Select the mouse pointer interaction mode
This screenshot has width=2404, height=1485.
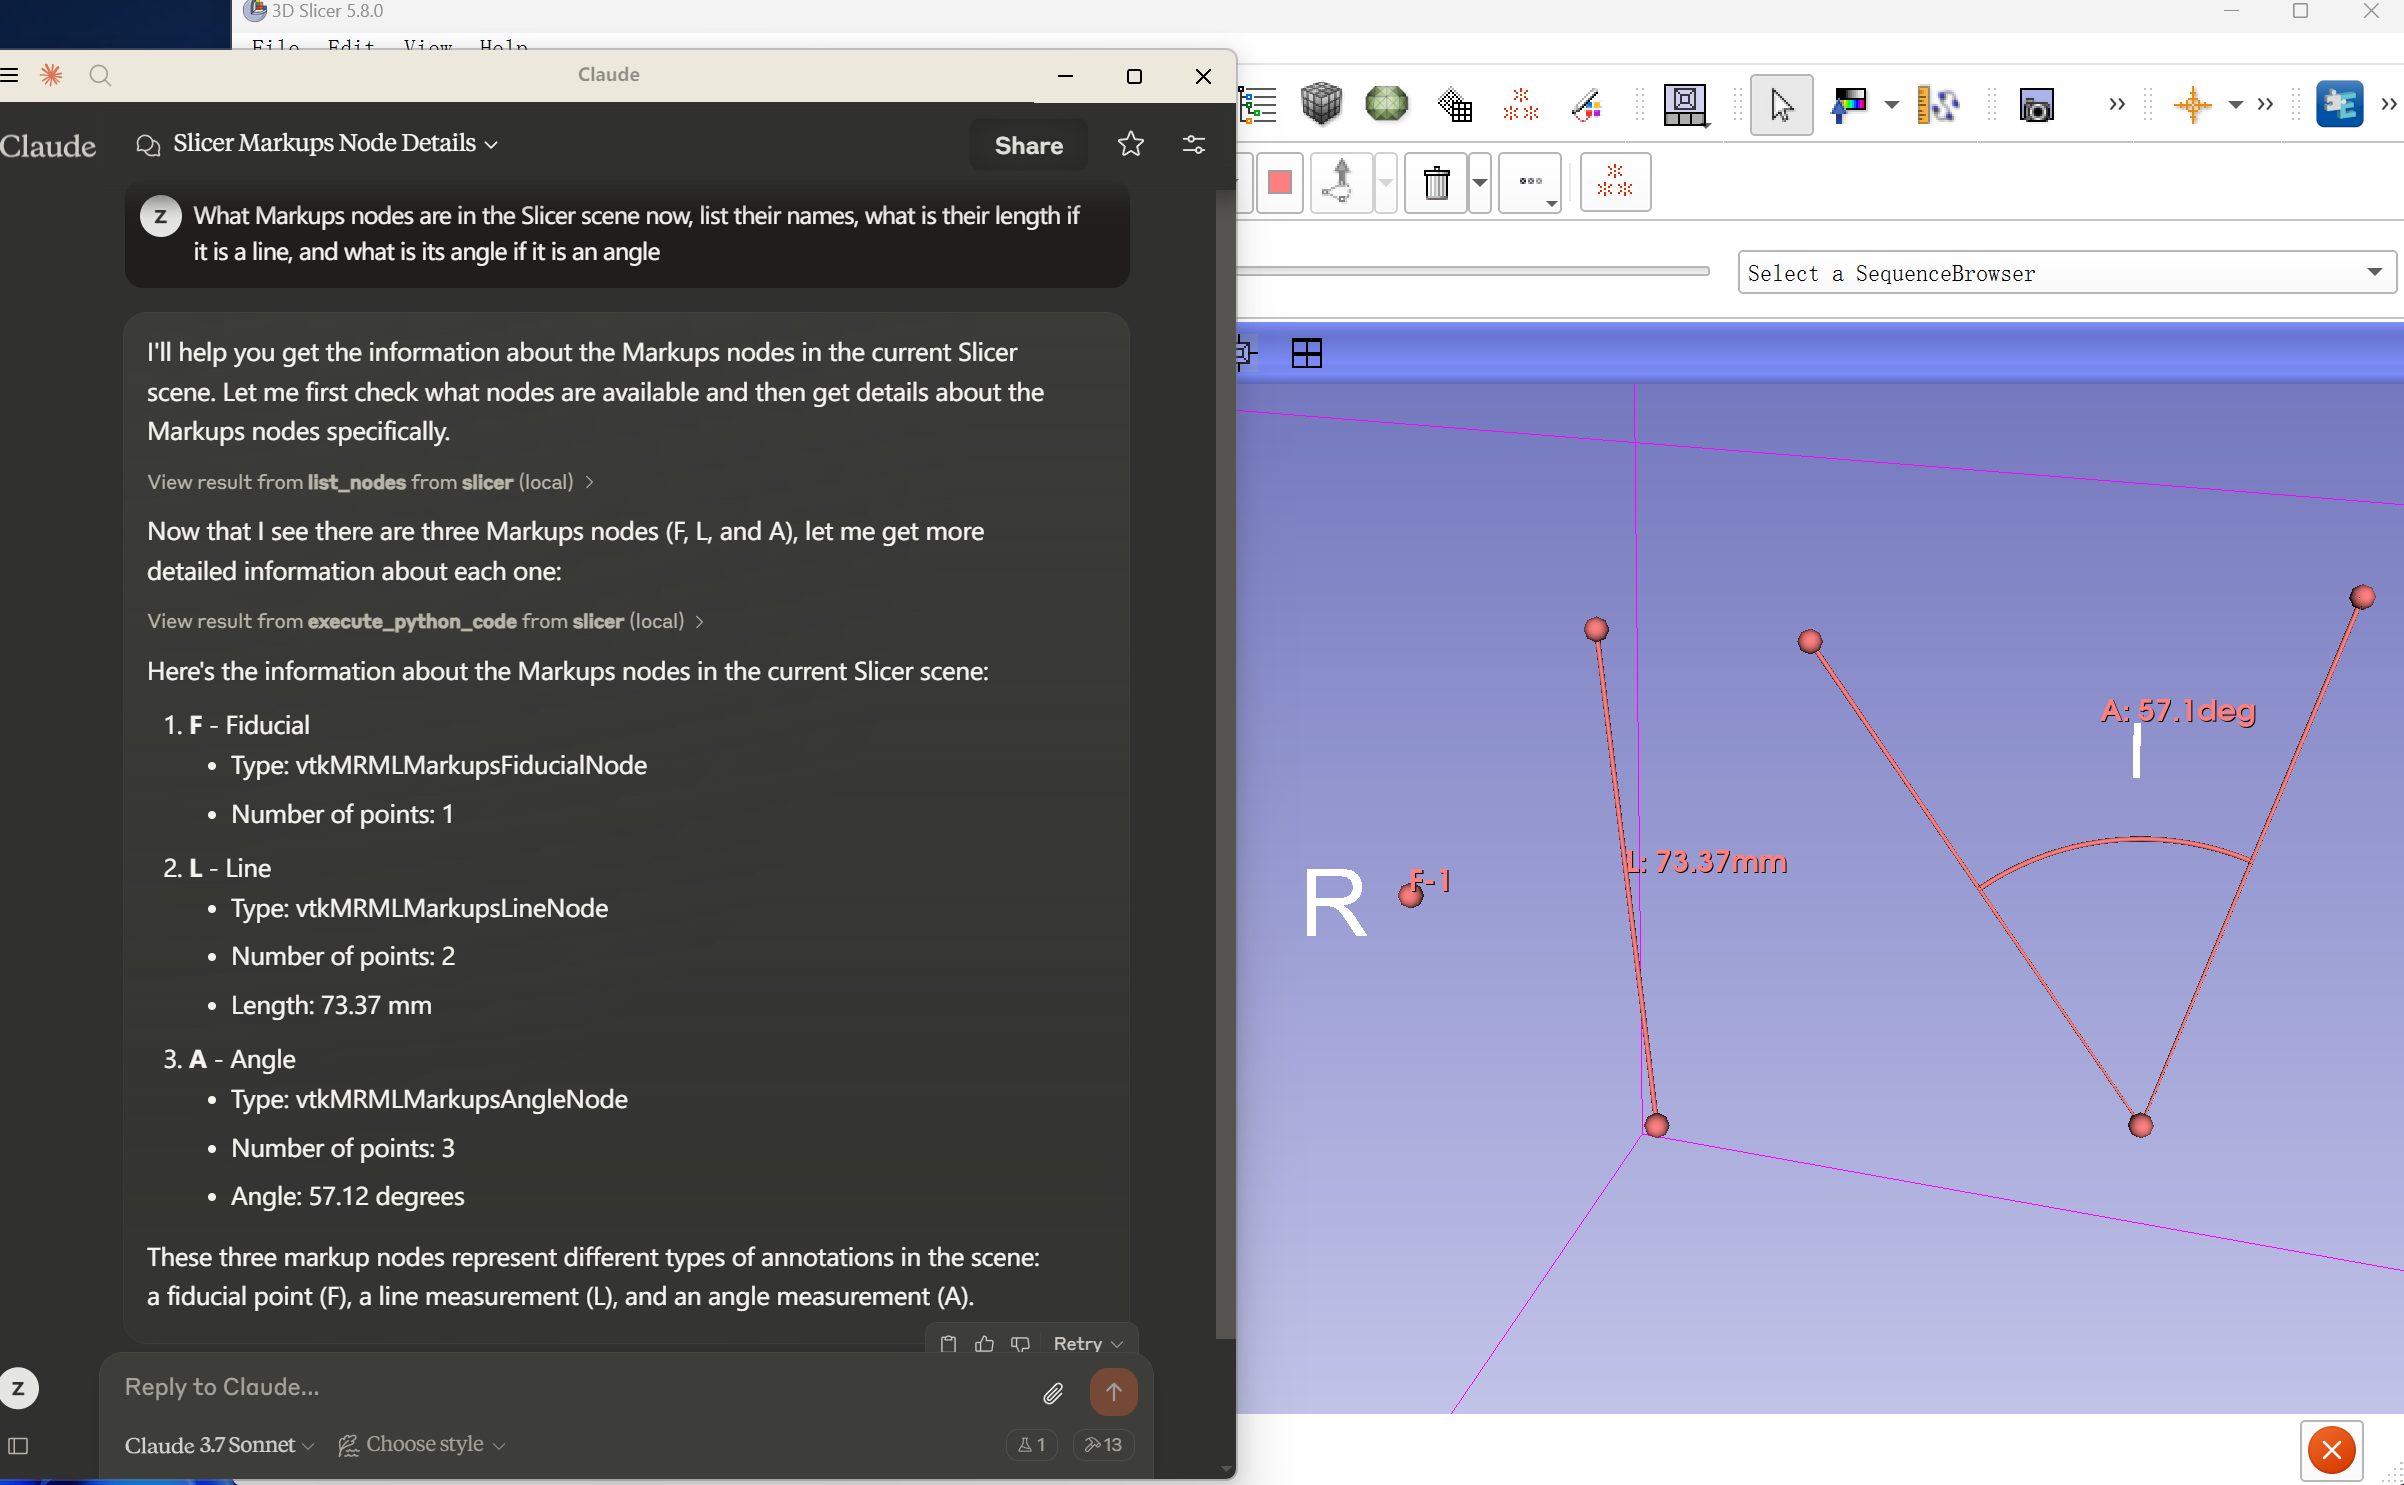pyautogui.click(x=1781, y=104)
